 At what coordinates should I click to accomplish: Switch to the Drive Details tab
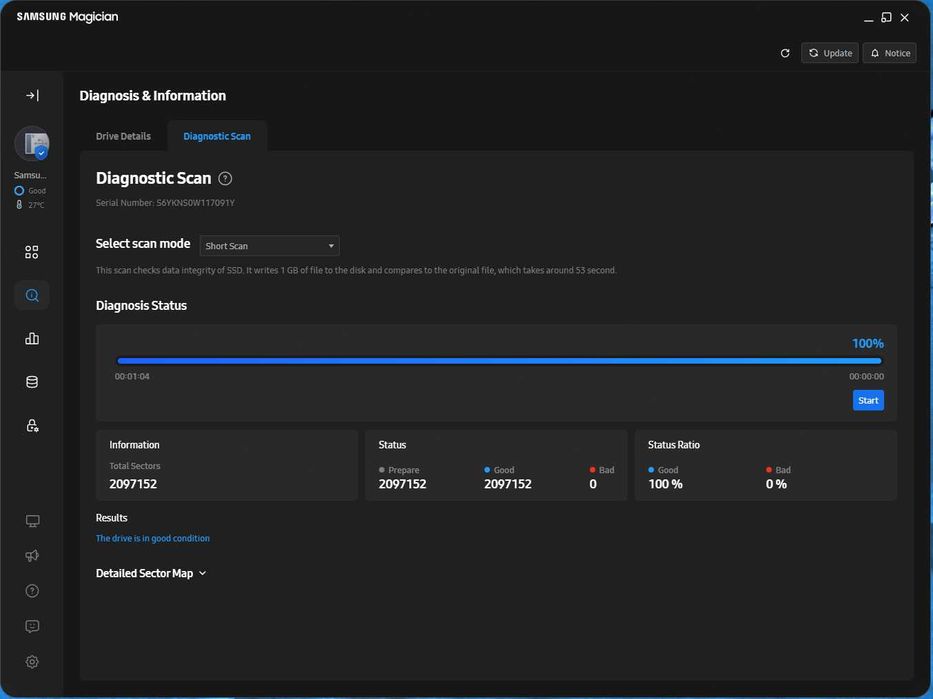123,136
